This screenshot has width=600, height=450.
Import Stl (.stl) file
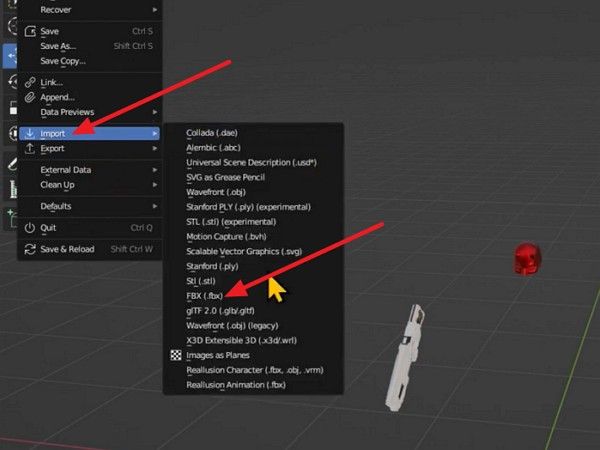point(253,281)
